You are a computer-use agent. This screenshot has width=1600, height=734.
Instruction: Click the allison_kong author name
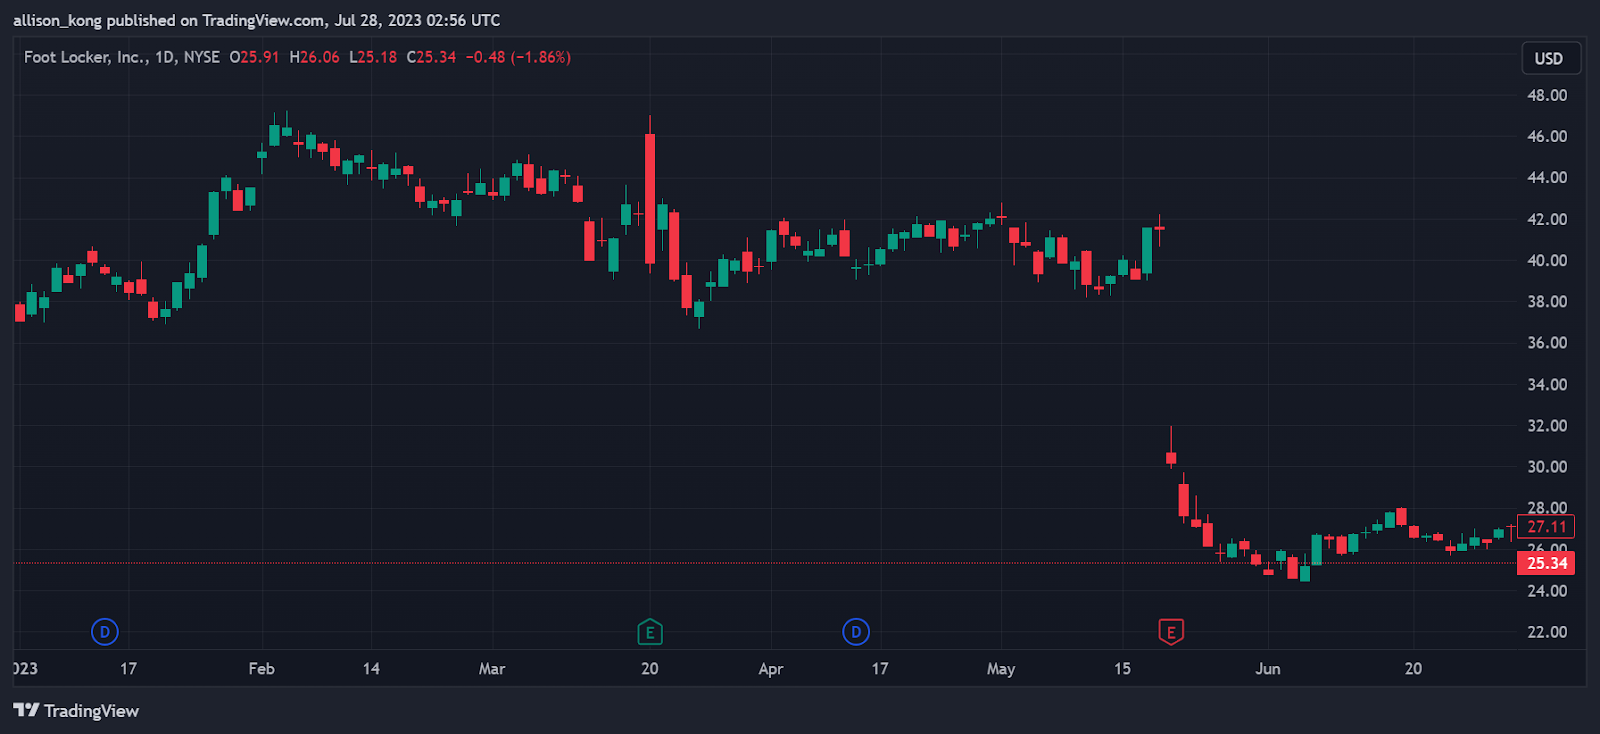click(x=57, y=20)
